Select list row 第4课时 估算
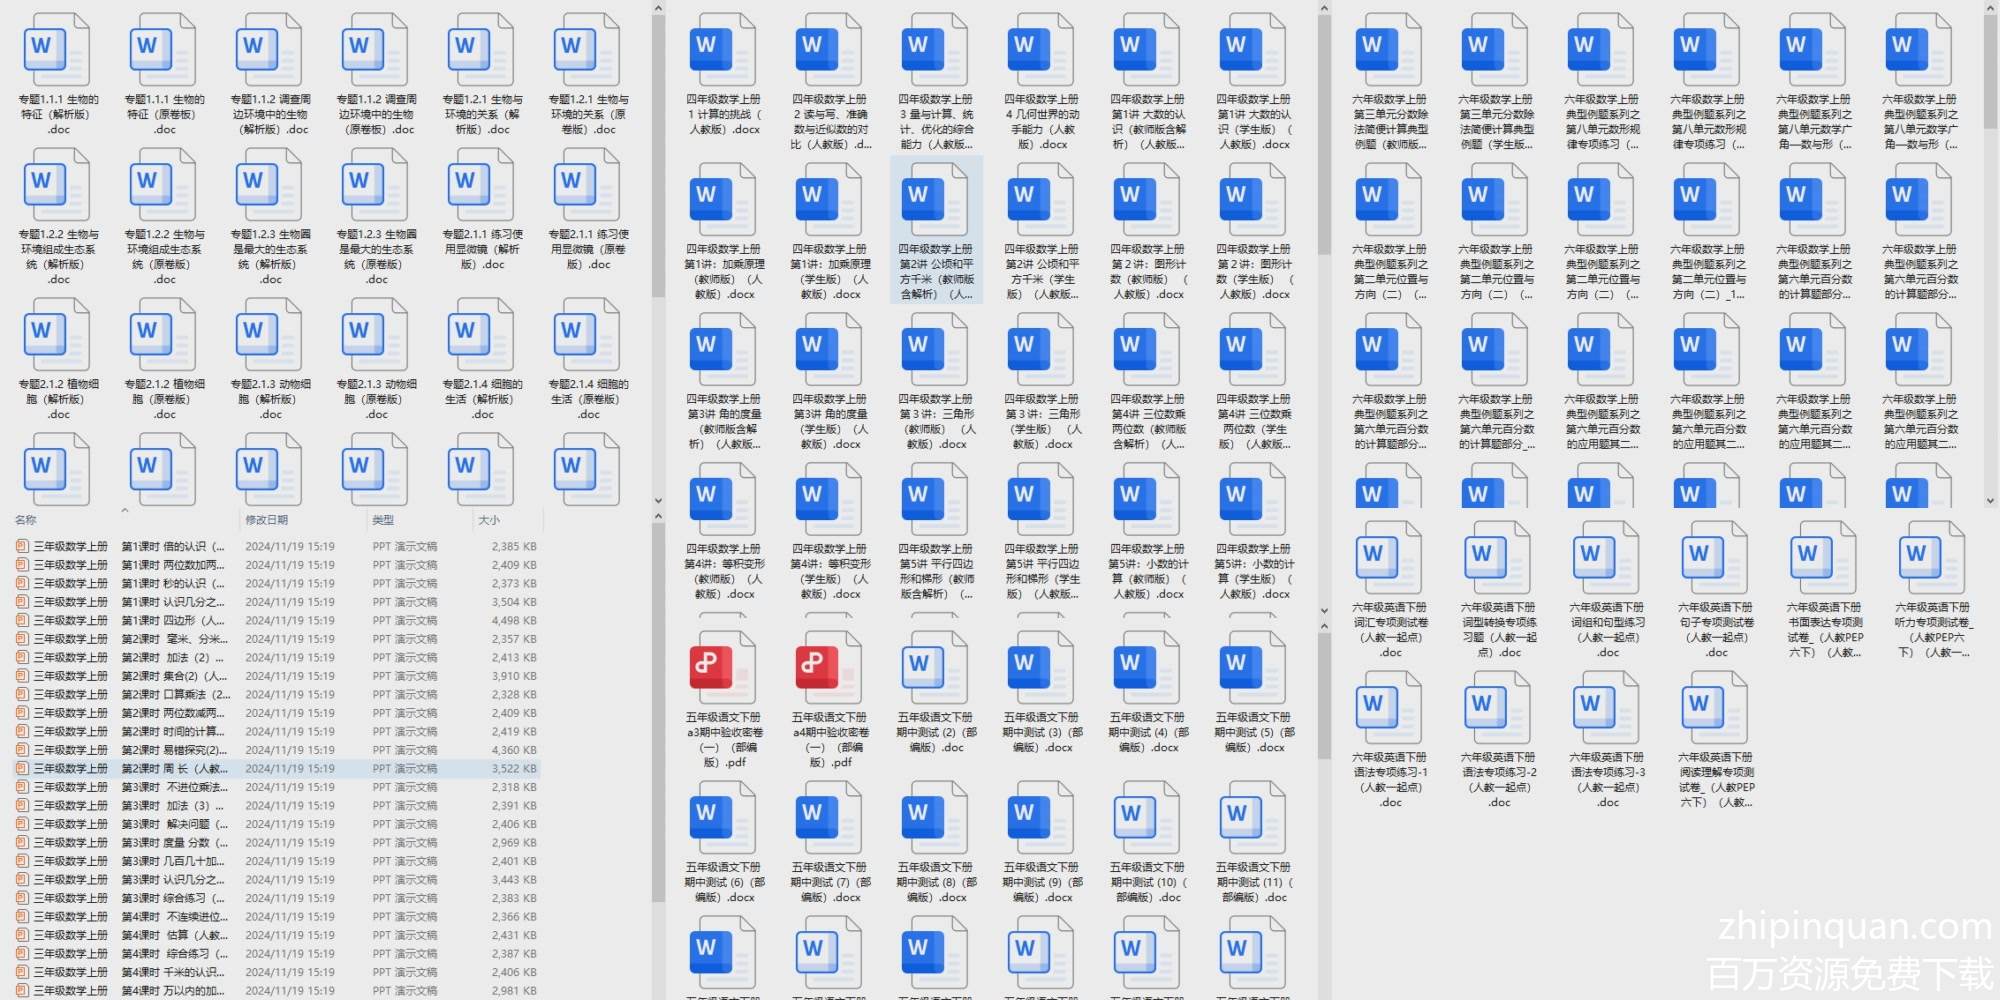Image resolution: width=2000 pixels, height=1000 pixels. (x=276, y=935)
